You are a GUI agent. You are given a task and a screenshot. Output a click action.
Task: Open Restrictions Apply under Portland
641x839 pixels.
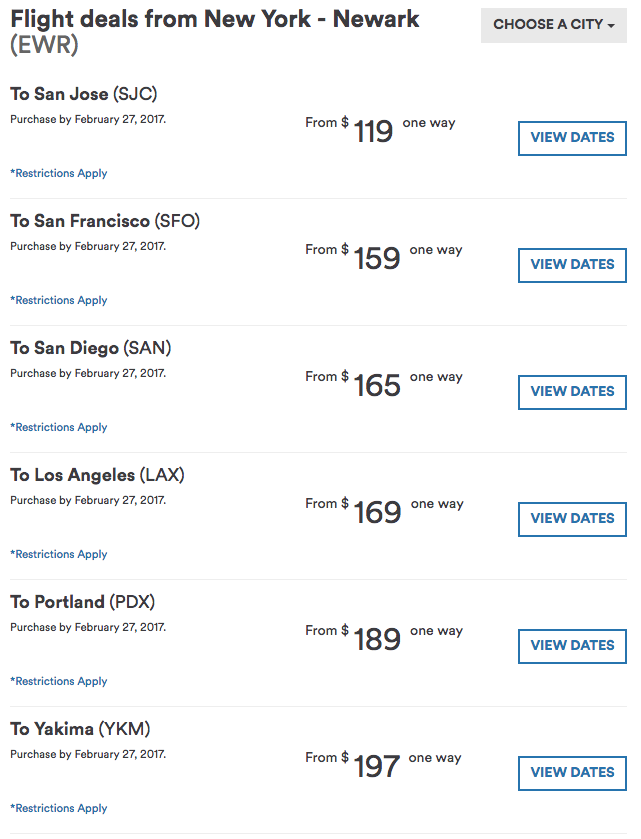pyautogui.click(x=59, y=682)
